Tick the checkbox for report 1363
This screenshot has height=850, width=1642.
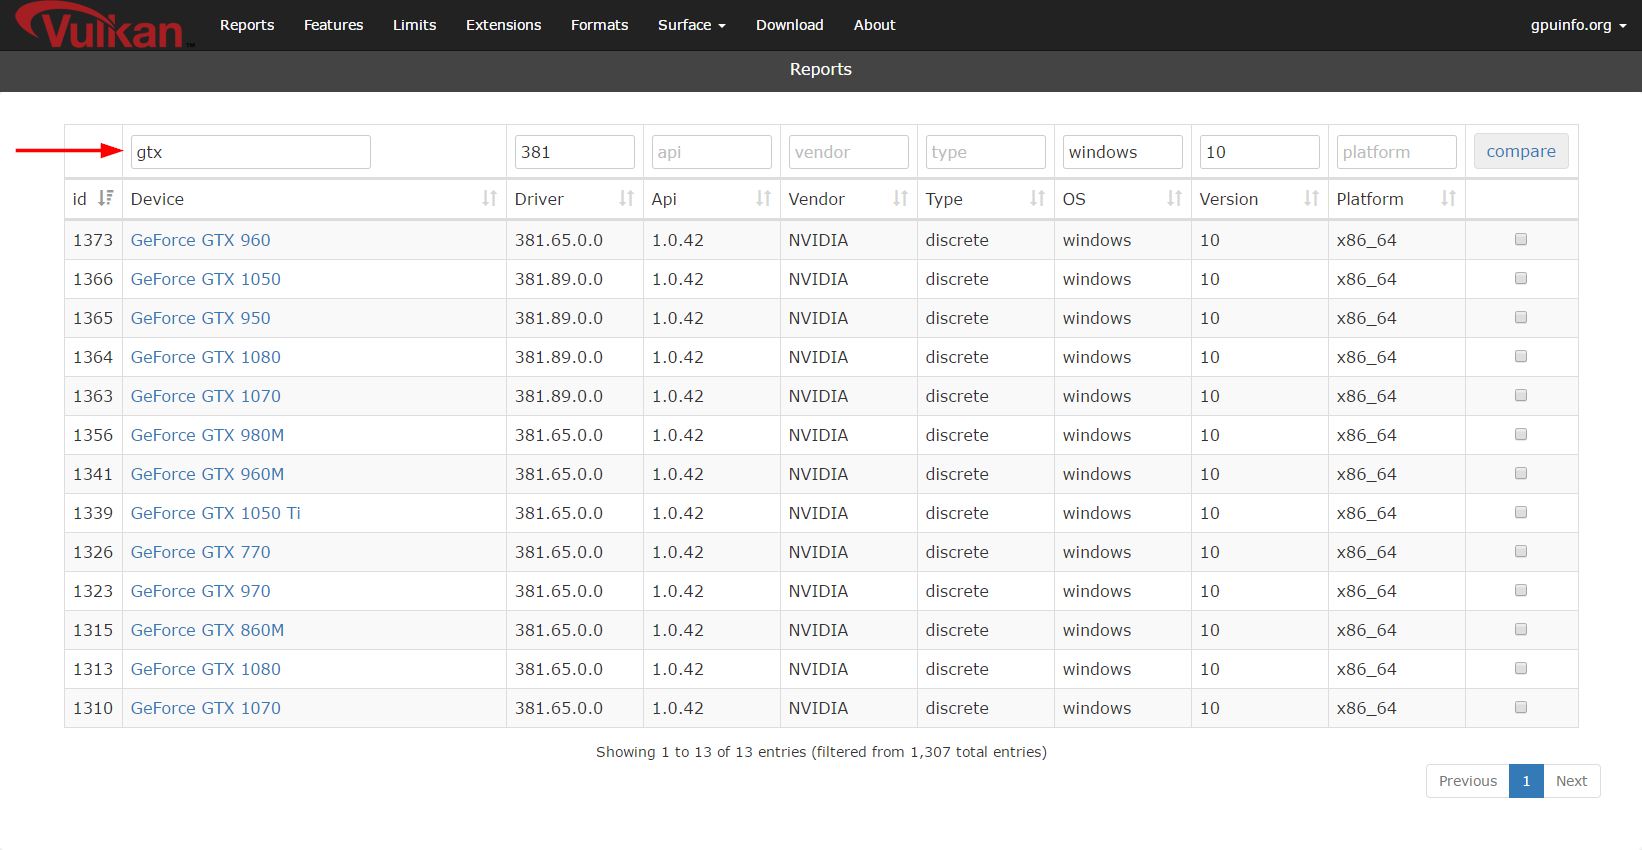point(1521,395)
